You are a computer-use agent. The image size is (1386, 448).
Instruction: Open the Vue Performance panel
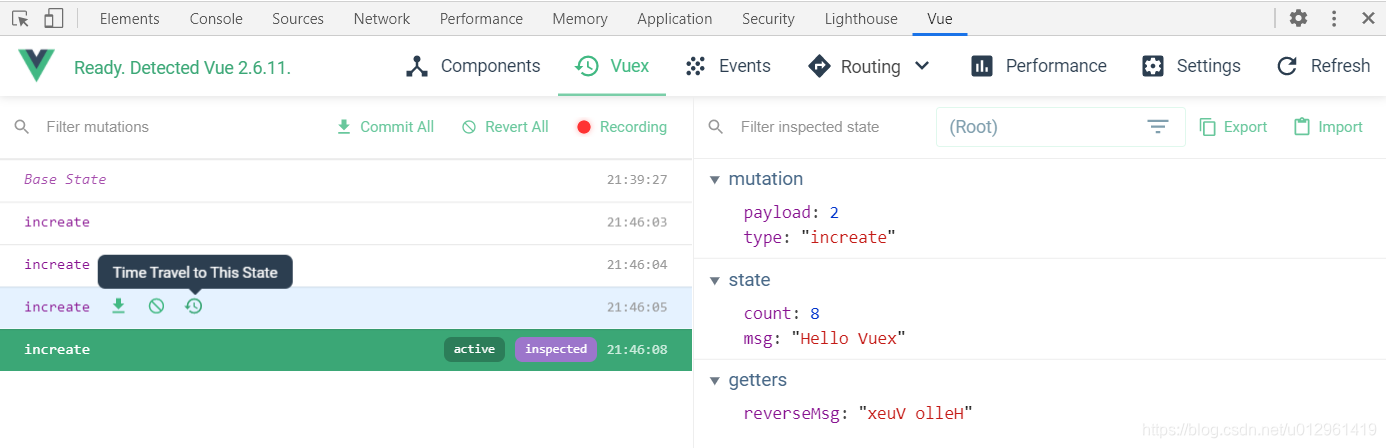tap(1039, 66)
